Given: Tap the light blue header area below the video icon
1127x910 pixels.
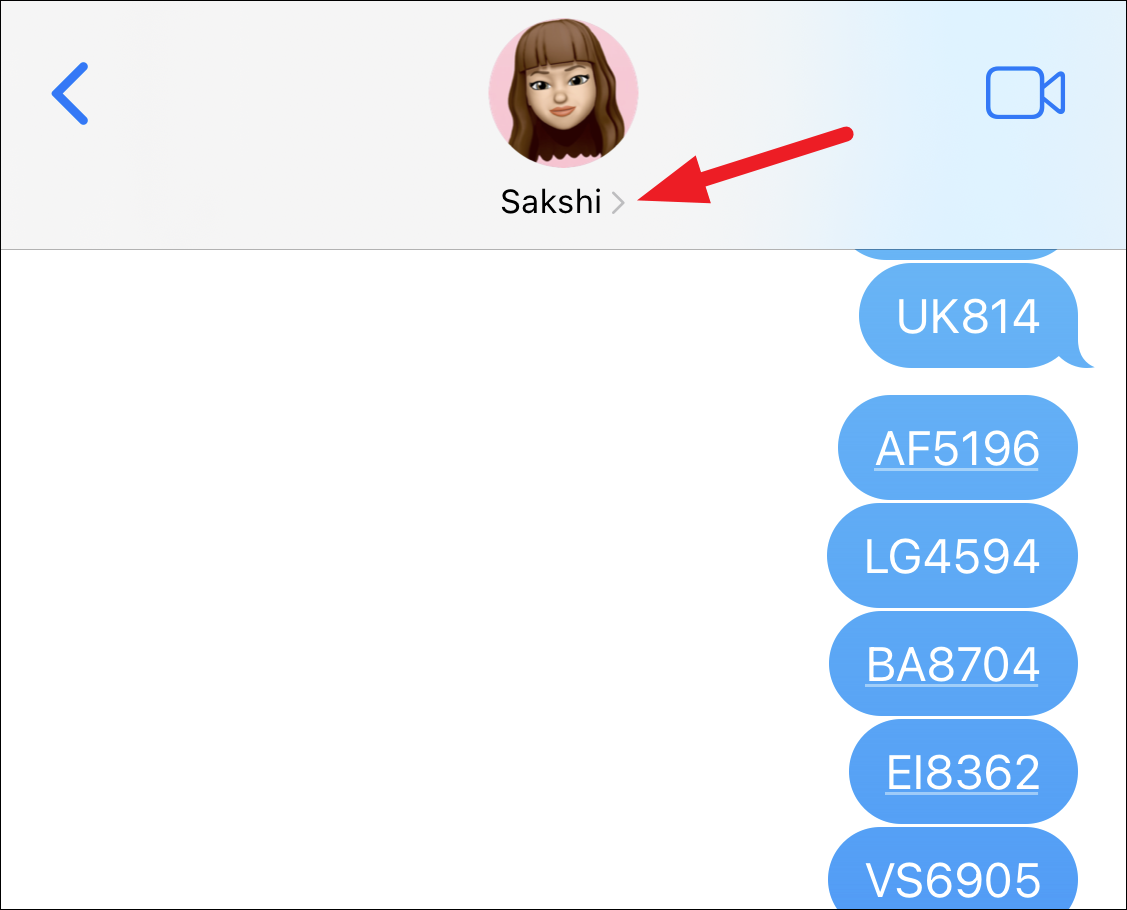Looking at the screenshot, I should click(x=1025, y=180).
